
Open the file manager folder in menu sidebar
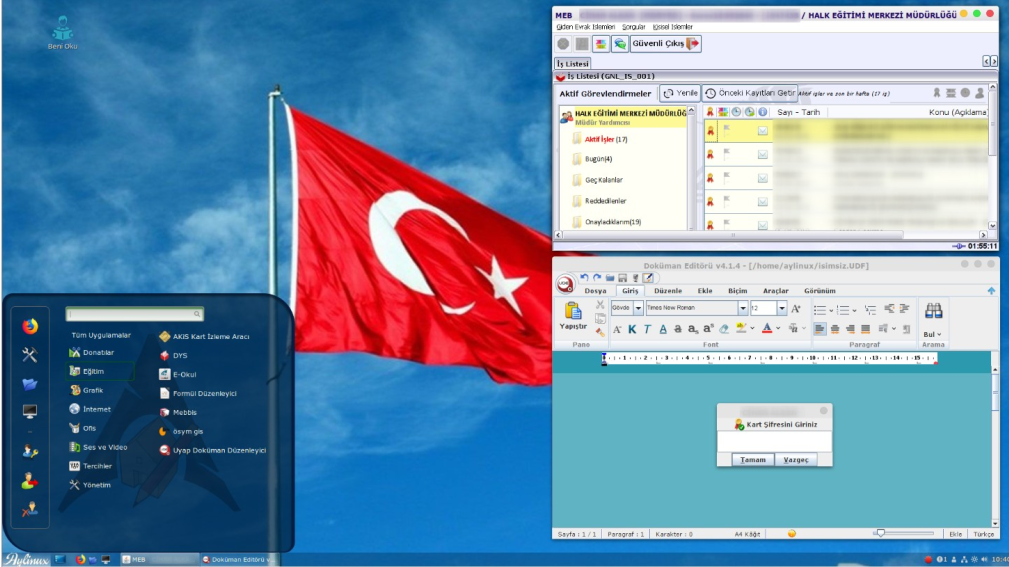30,384
